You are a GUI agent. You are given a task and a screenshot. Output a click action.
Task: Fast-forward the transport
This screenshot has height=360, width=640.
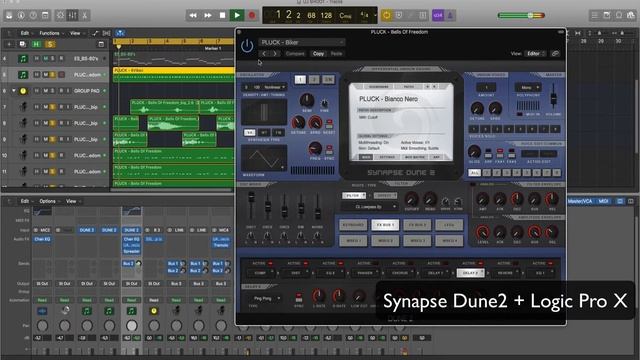pos(208,16)
